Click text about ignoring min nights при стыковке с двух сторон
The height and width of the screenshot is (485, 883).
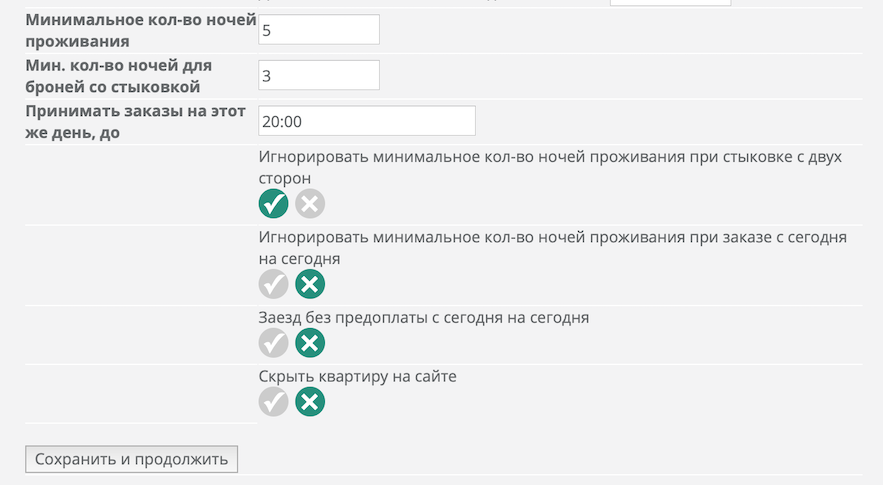(x=550, y=167)
